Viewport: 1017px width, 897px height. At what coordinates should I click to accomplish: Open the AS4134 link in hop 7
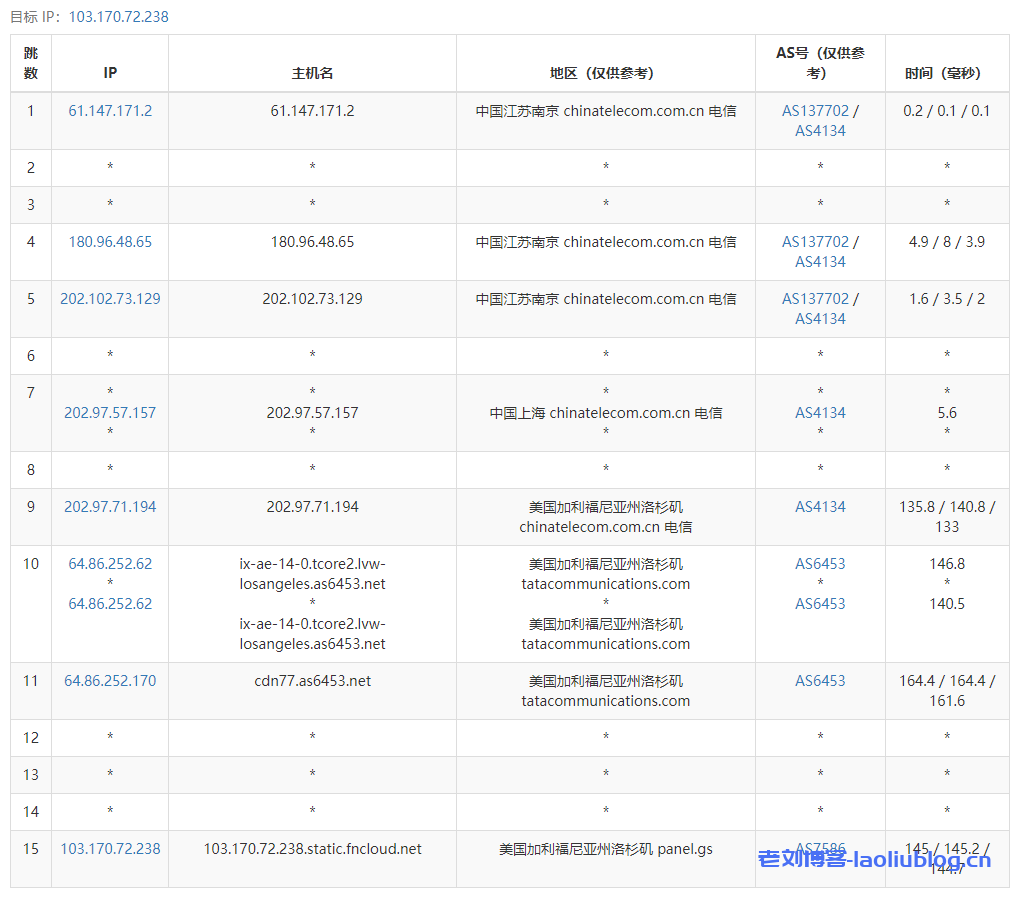click(820, 412)
